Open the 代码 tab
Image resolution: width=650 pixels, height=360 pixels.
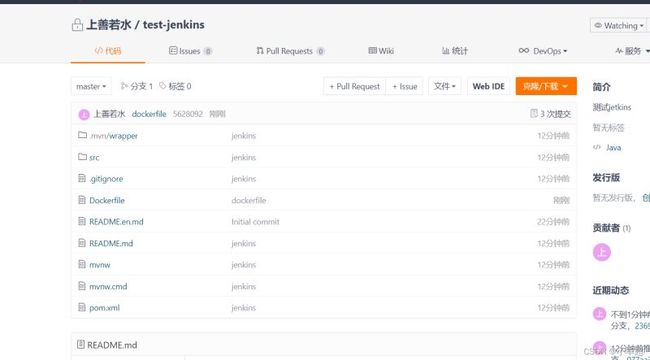click(108, 51)
